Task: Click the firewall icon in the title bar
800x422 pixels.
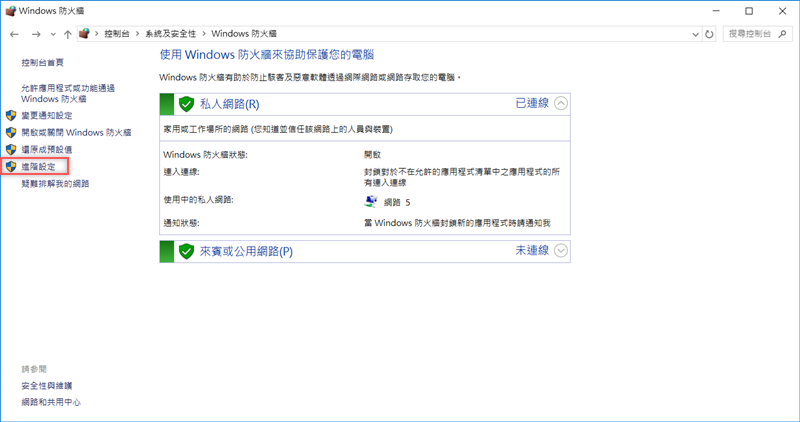Action: (11, 11)
